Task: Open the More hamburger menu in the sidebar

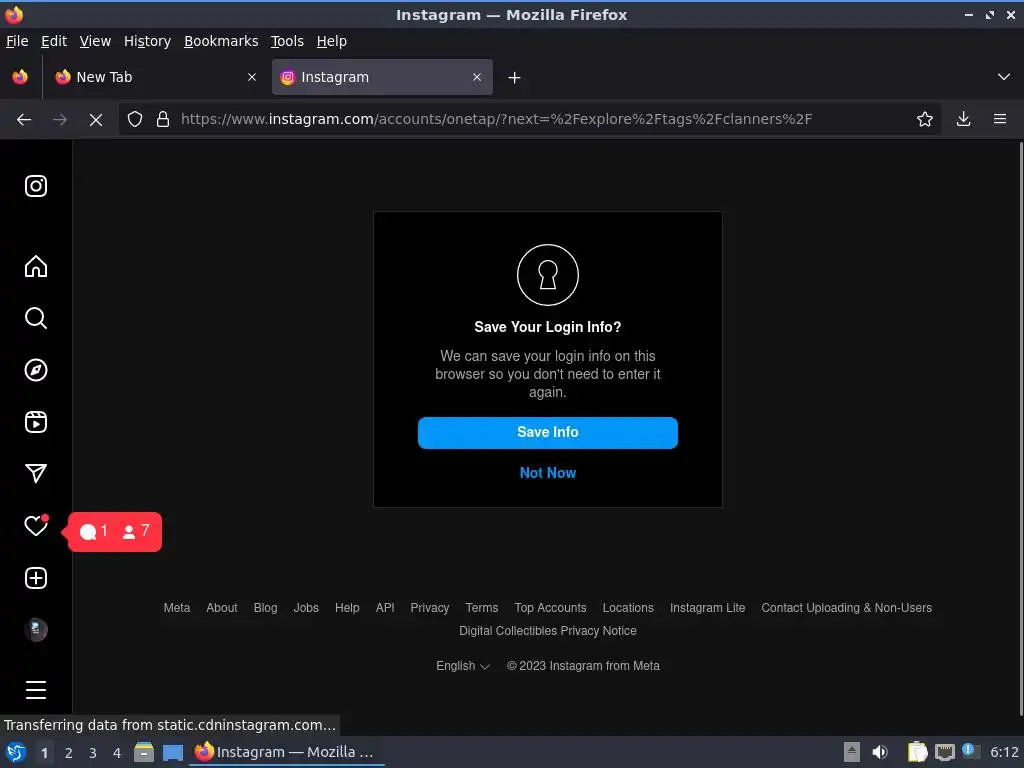Action: (x=36, y=690)
